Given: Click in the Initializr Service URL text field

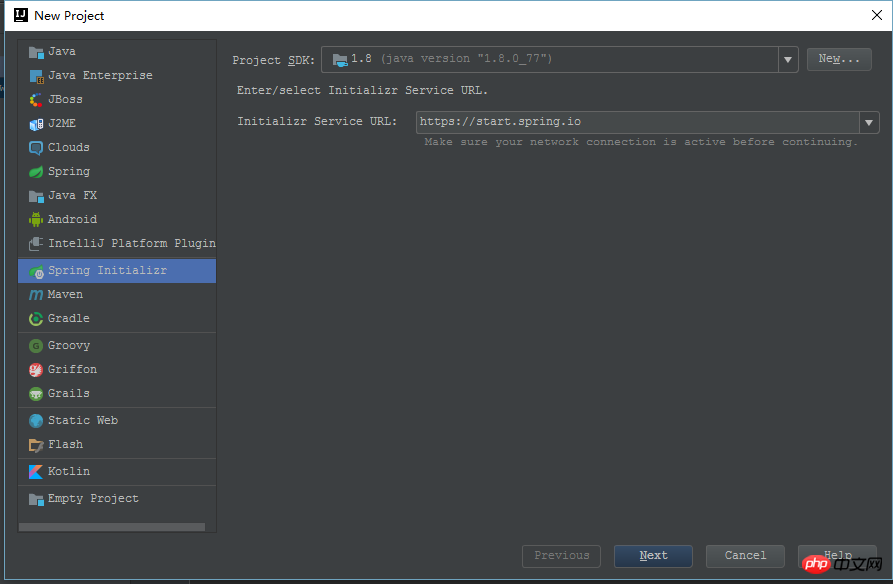Looking at the screenshot, I should point(638,122).
